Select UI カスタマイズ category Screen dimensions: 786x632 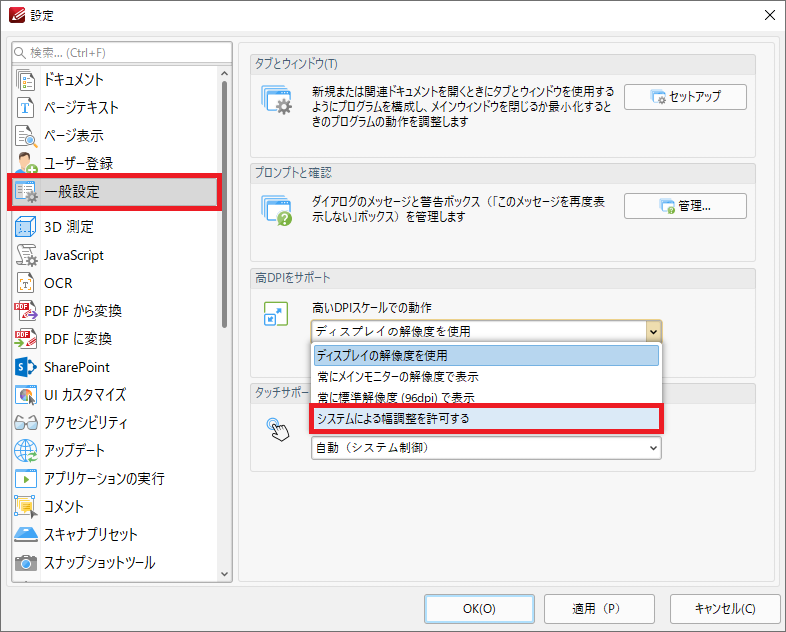(115, 395)
